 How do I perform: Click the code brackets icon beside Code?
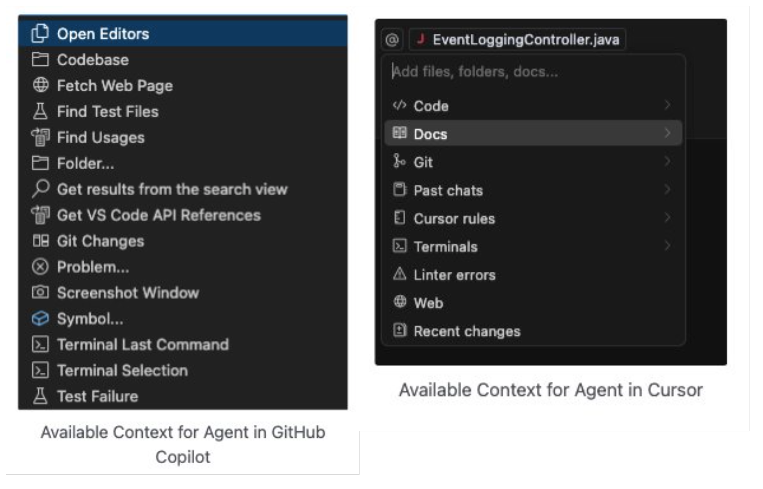tap(400, 105)
